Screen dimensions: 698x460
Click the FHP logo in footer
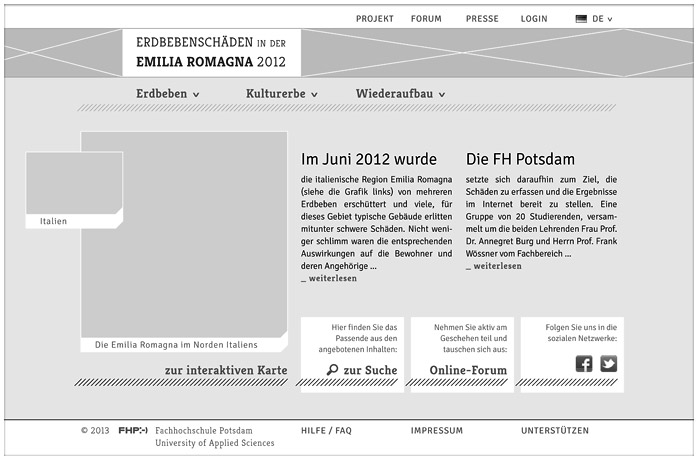click(x=133, y=430)
